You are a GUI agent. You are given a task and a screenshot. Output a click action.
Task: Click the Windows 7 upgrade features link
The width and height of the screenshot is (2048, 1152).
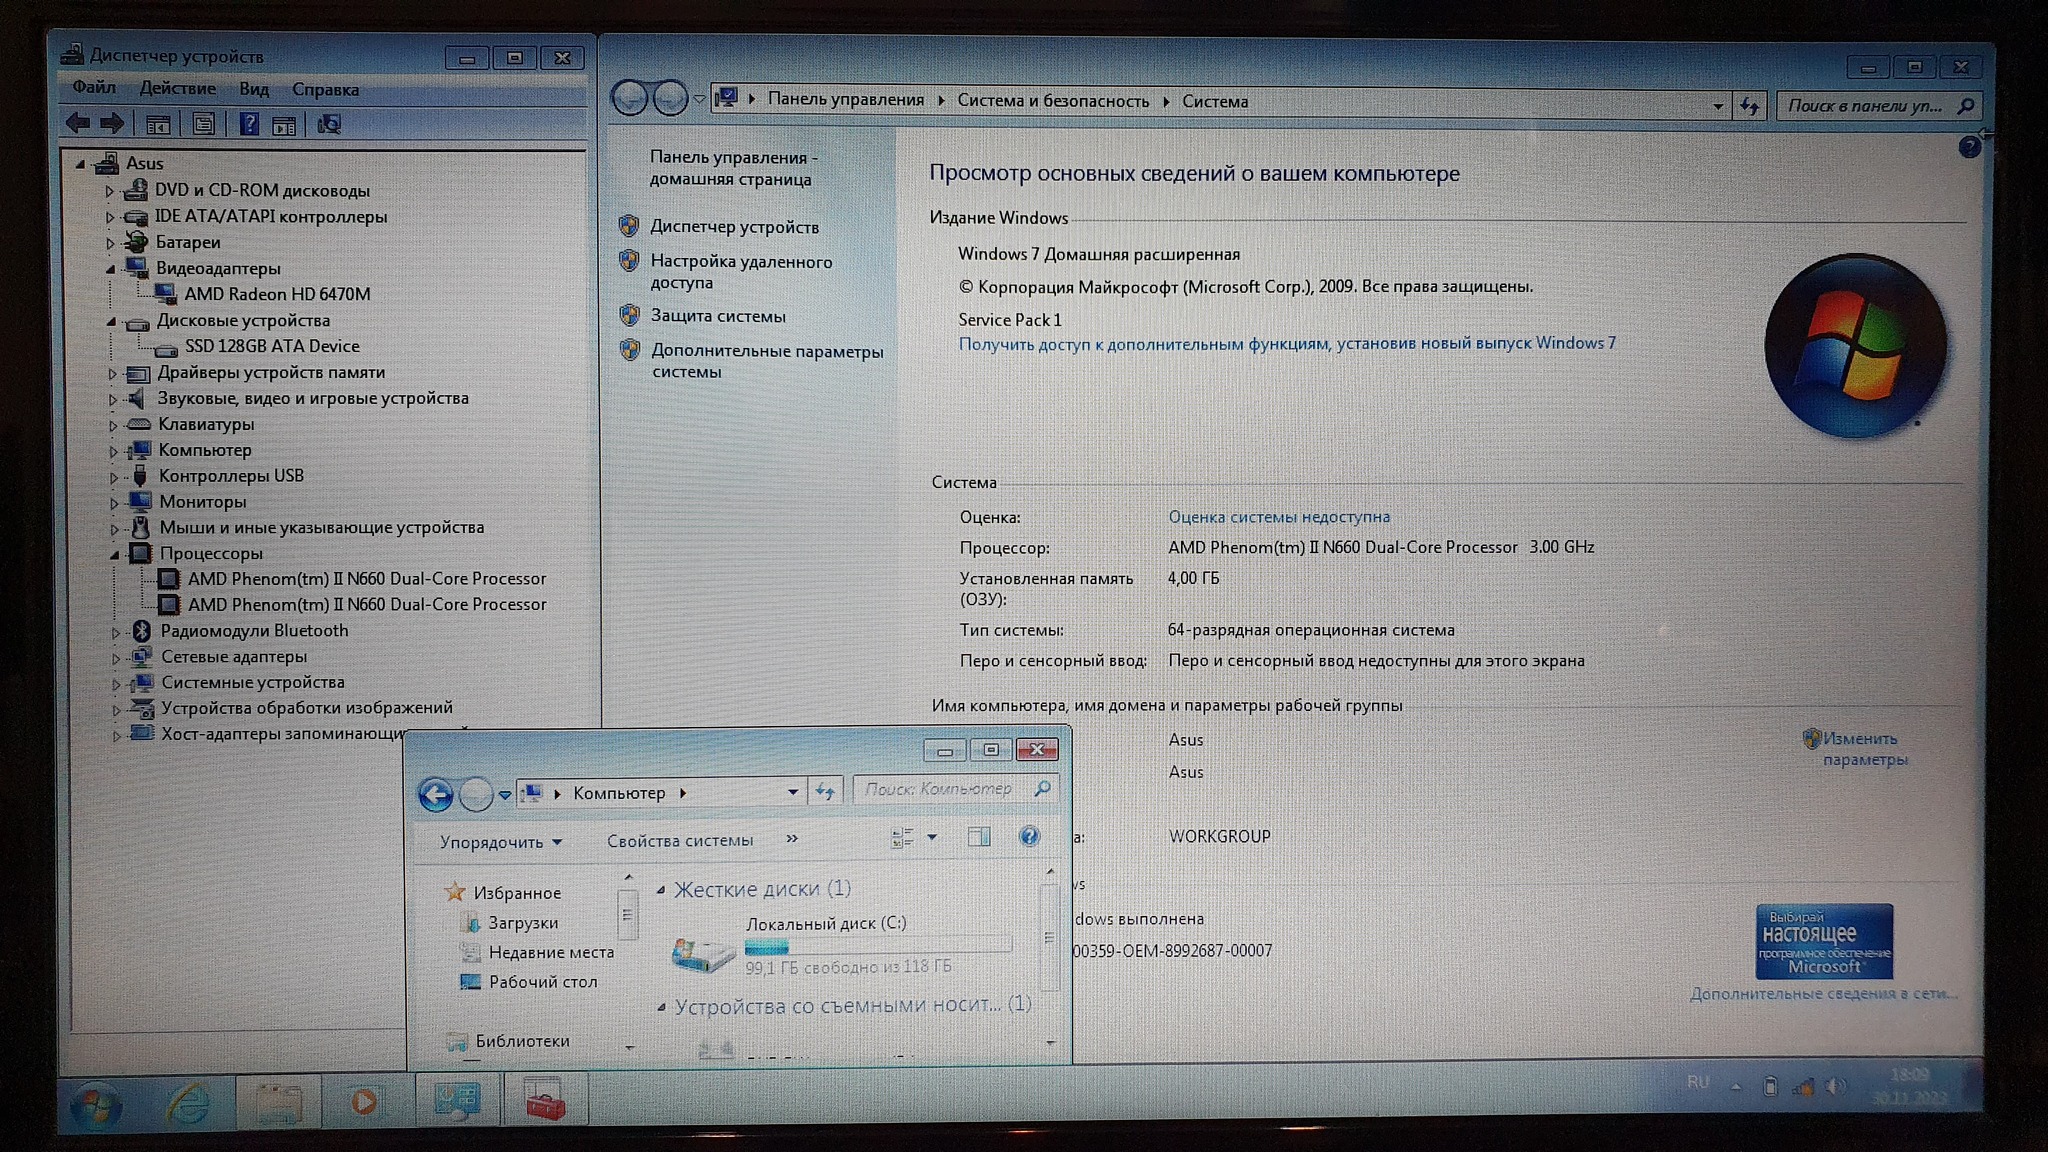click(x=1286, y=343)
